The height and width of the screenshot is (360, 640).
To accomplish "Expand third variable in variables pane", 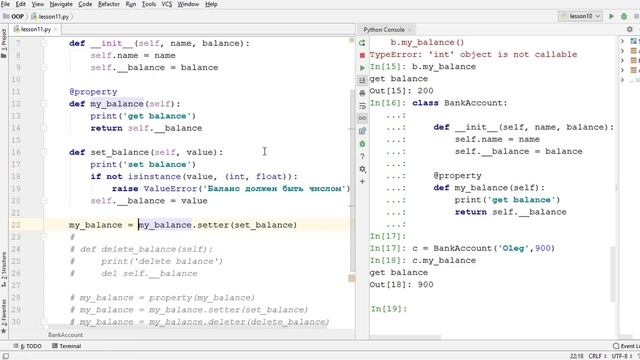I will tap(622, 60).
